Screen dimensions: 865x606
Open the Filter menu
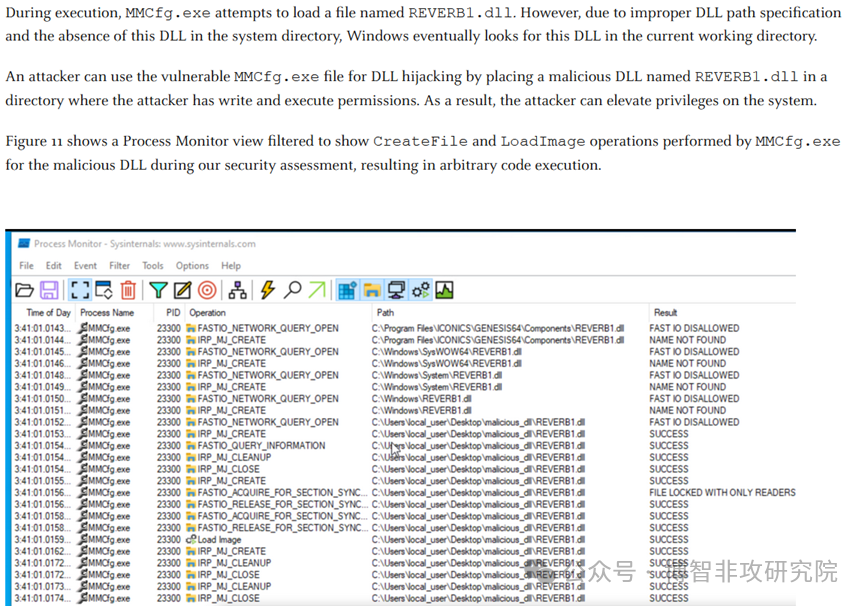tap(119, 265)
